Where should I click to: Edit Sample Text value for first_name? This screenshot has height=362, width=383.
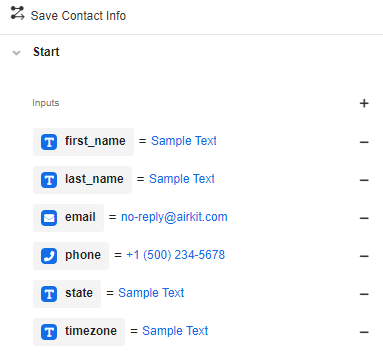tap(184, 141)
